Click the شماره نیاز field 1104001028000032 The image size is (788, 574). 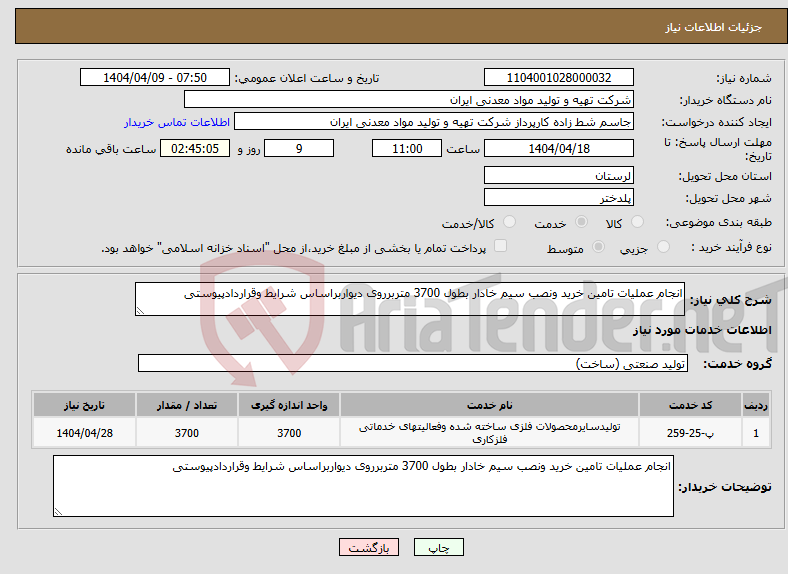pyautogui.click(x=558, y=77)
